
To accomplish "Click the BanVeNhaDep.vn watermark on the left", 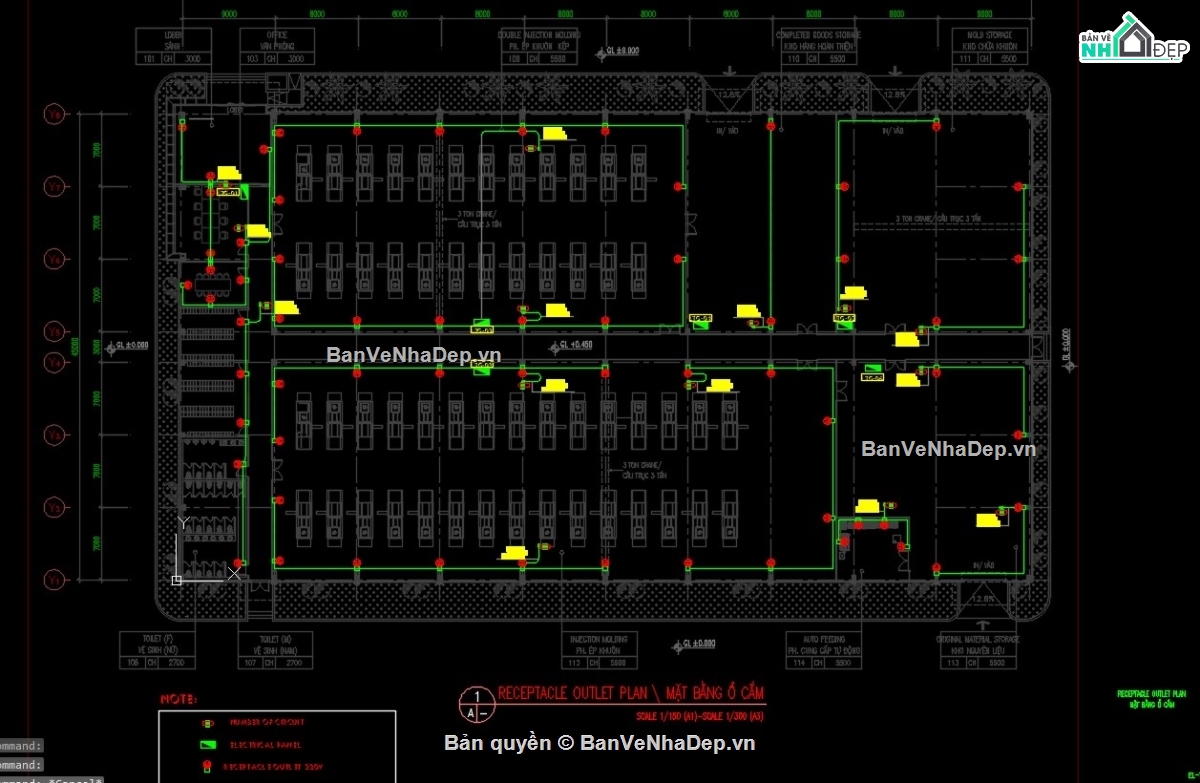I will 413,354.
